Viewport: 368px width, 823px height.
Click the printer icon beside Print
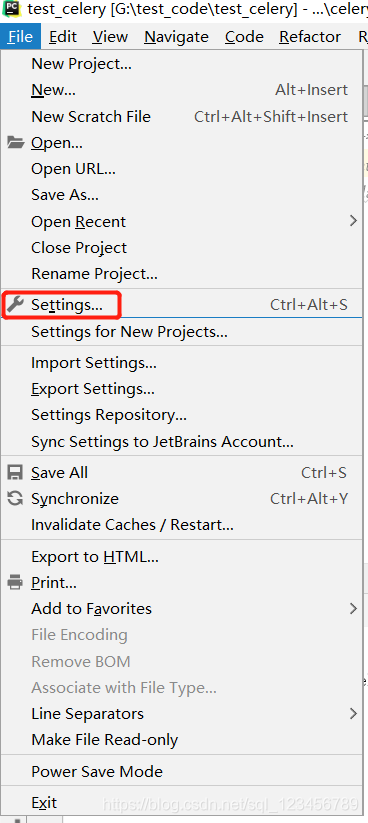pos(16,582)
